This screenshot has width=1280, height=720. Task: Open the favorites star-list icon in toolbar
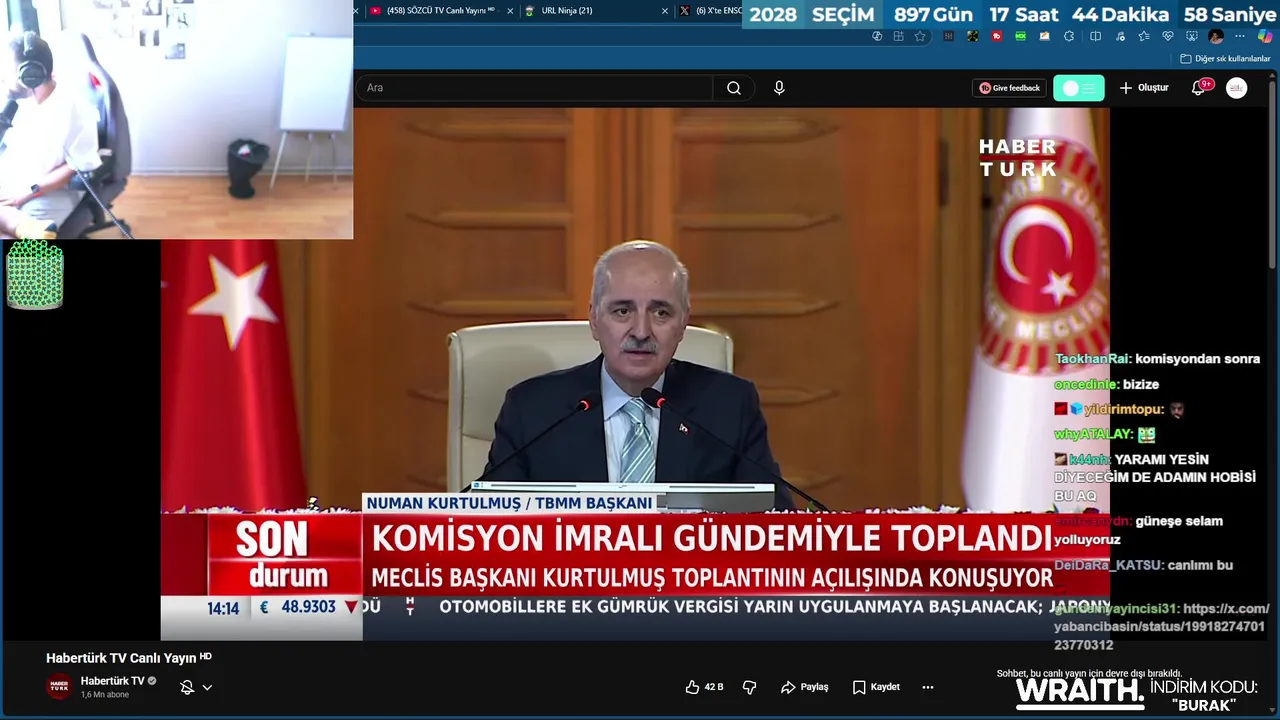tap(1144, 36)
